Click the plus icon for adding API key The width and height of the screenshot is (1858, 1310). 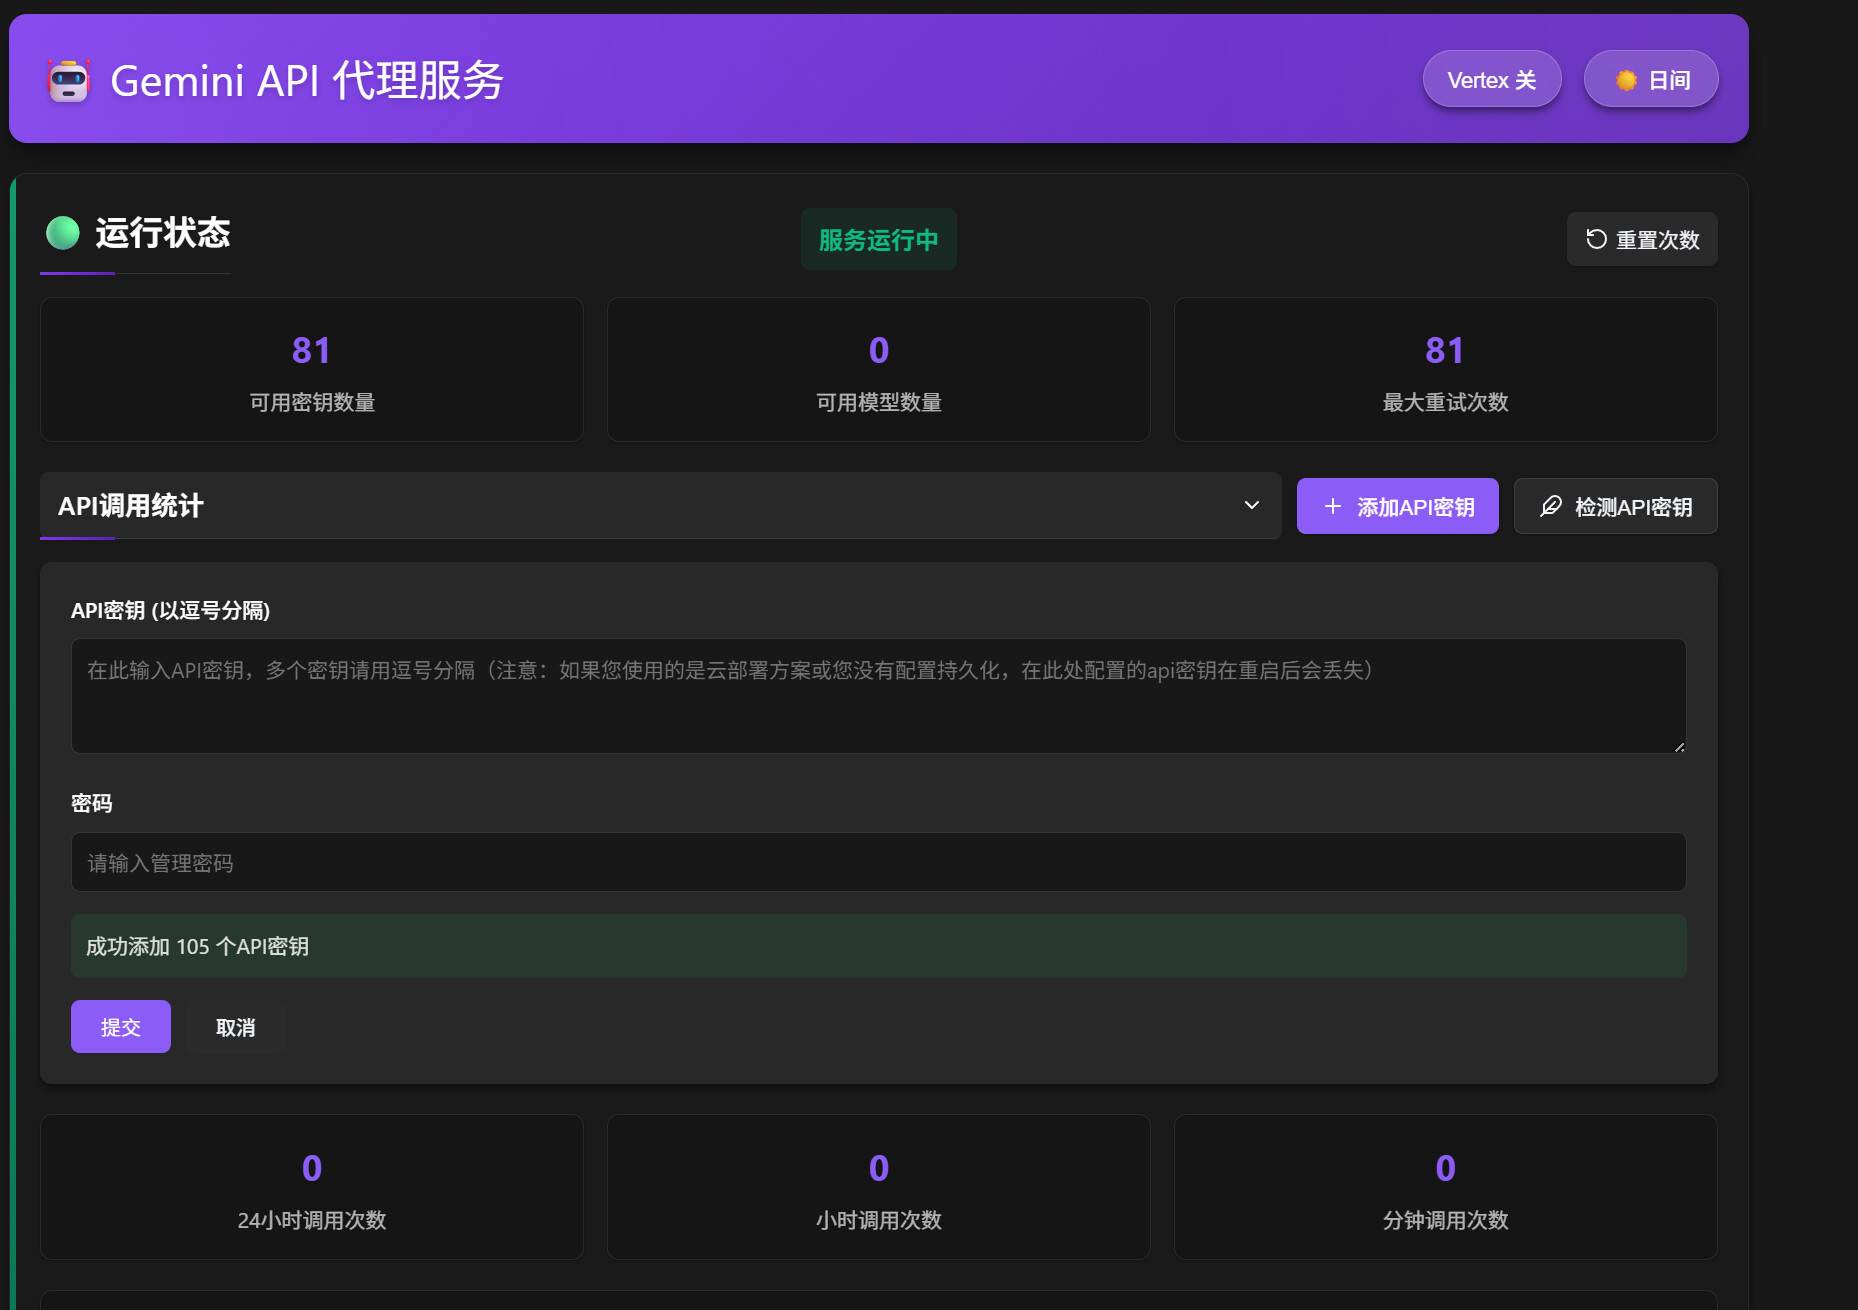tap(1332, 507)
